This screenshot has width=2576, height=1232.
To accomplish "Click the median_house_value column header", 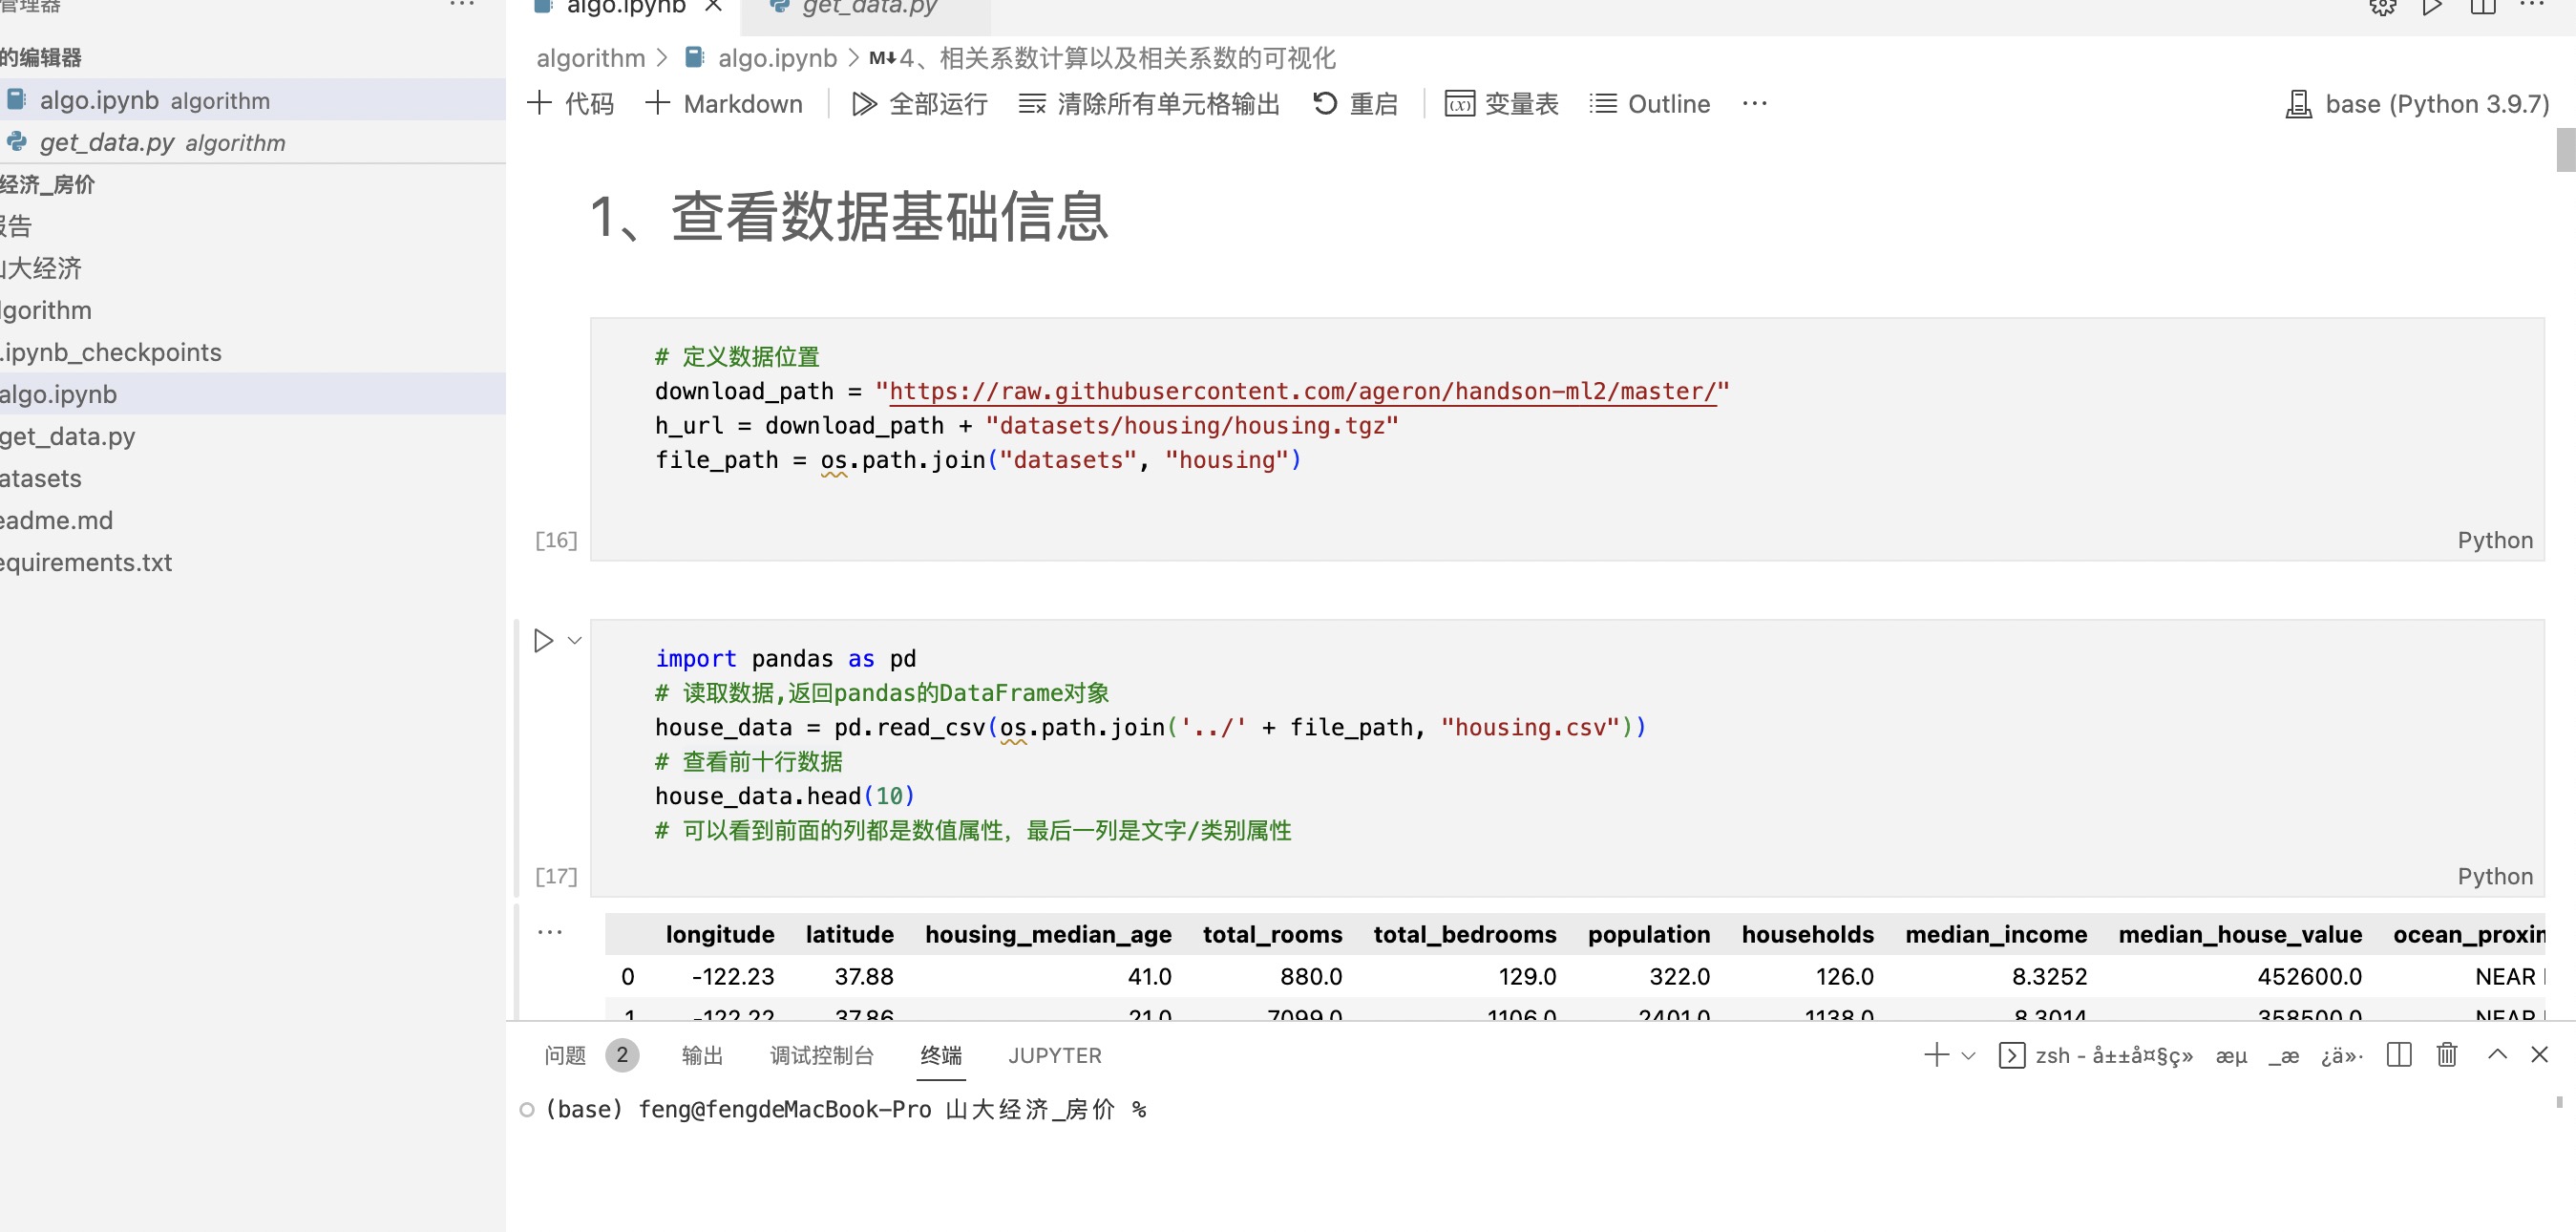I will pyautogui.click(x=2240, y=934).
